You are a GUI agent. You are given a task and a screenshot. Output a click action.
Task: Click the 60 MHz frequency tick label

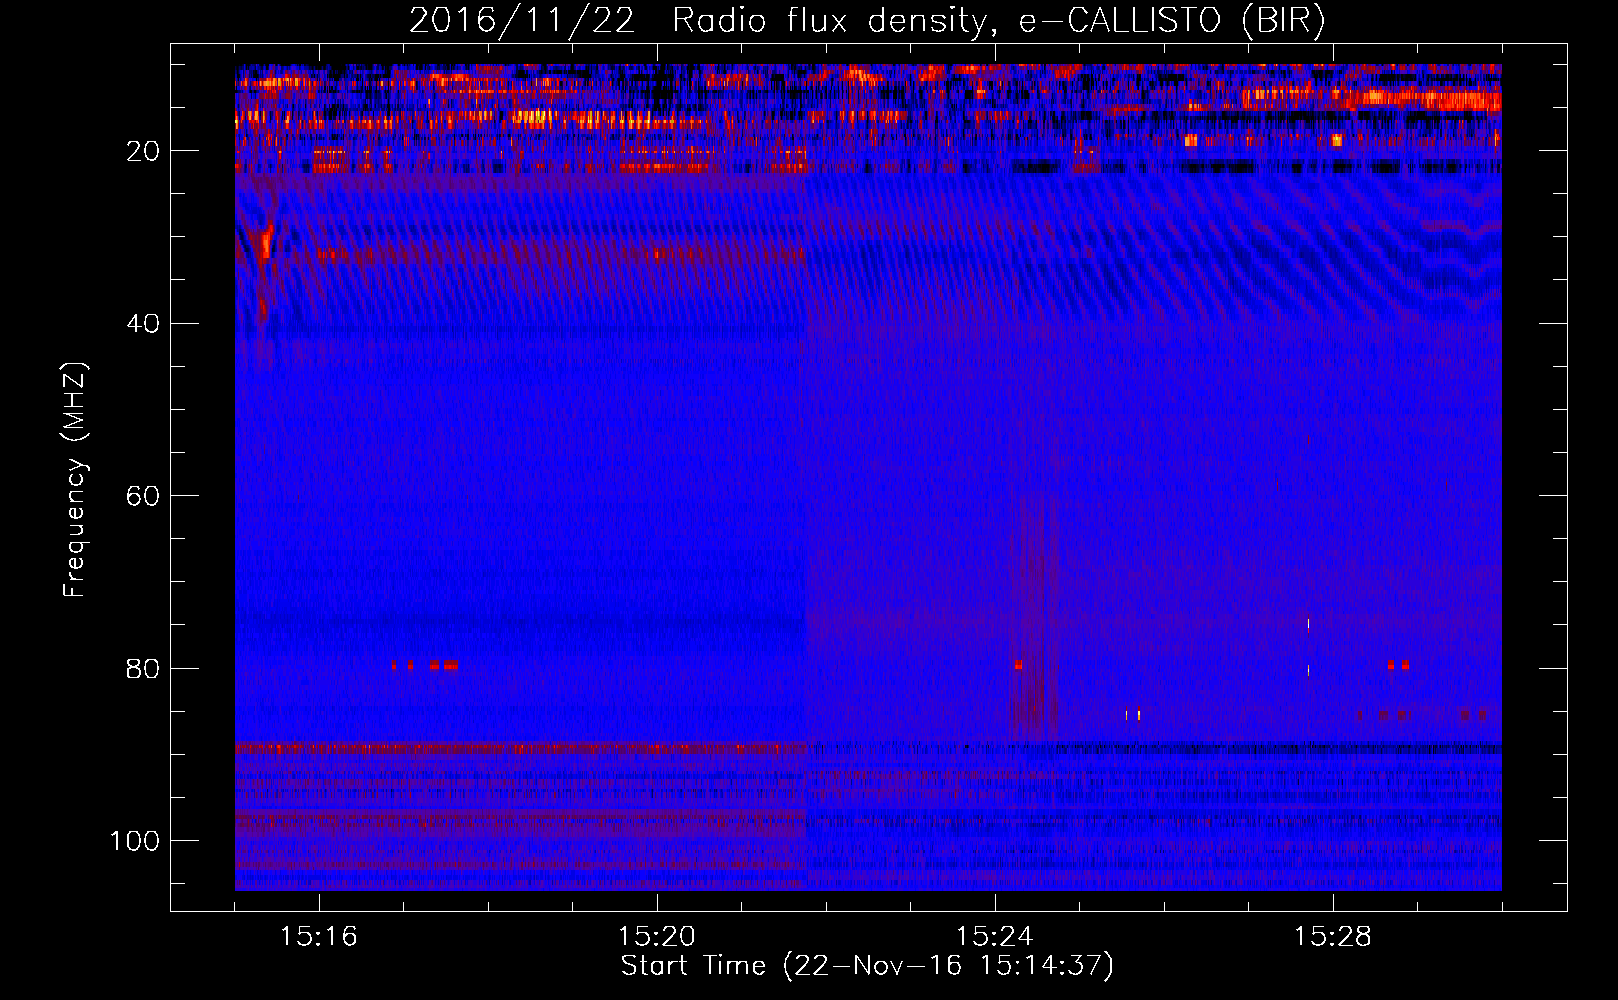click(x=144, y=496)
